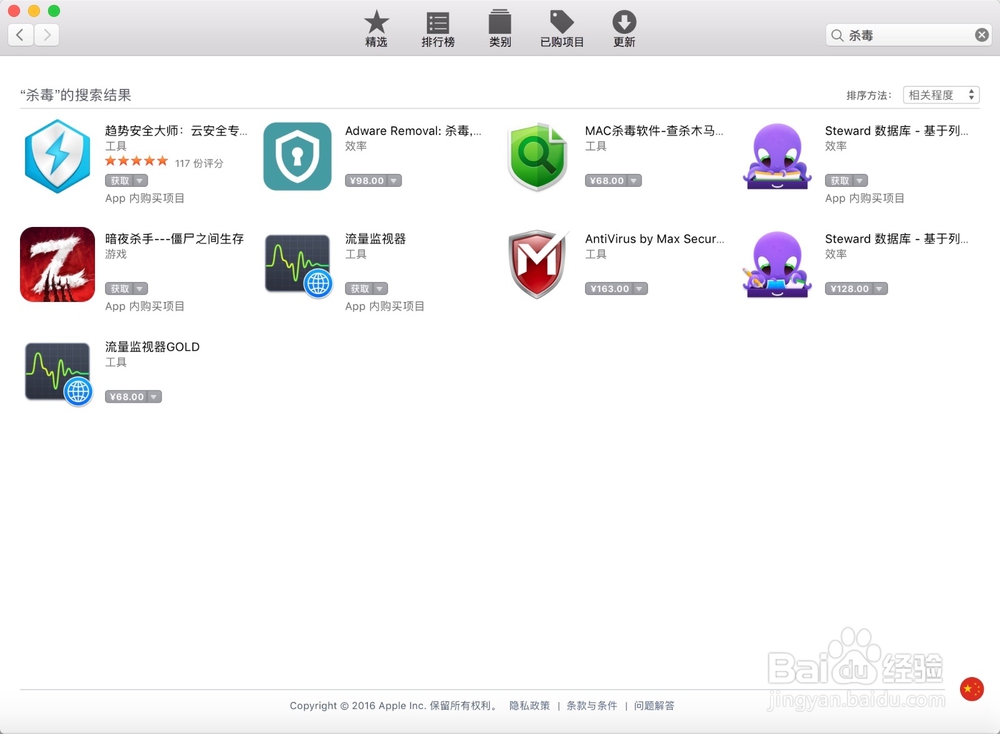
Task: Switch to 排行榜 top charts tab
Action: pos(438,29)
